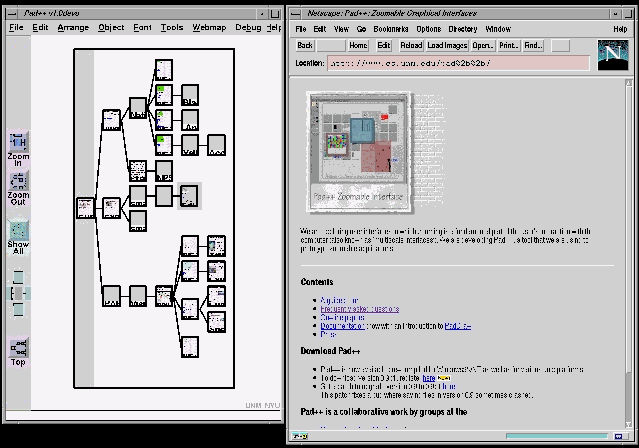This screenshot has width=639, height=448.
Task: Click the Location URL field in Netscape
Action: click(x=458, y=63)
